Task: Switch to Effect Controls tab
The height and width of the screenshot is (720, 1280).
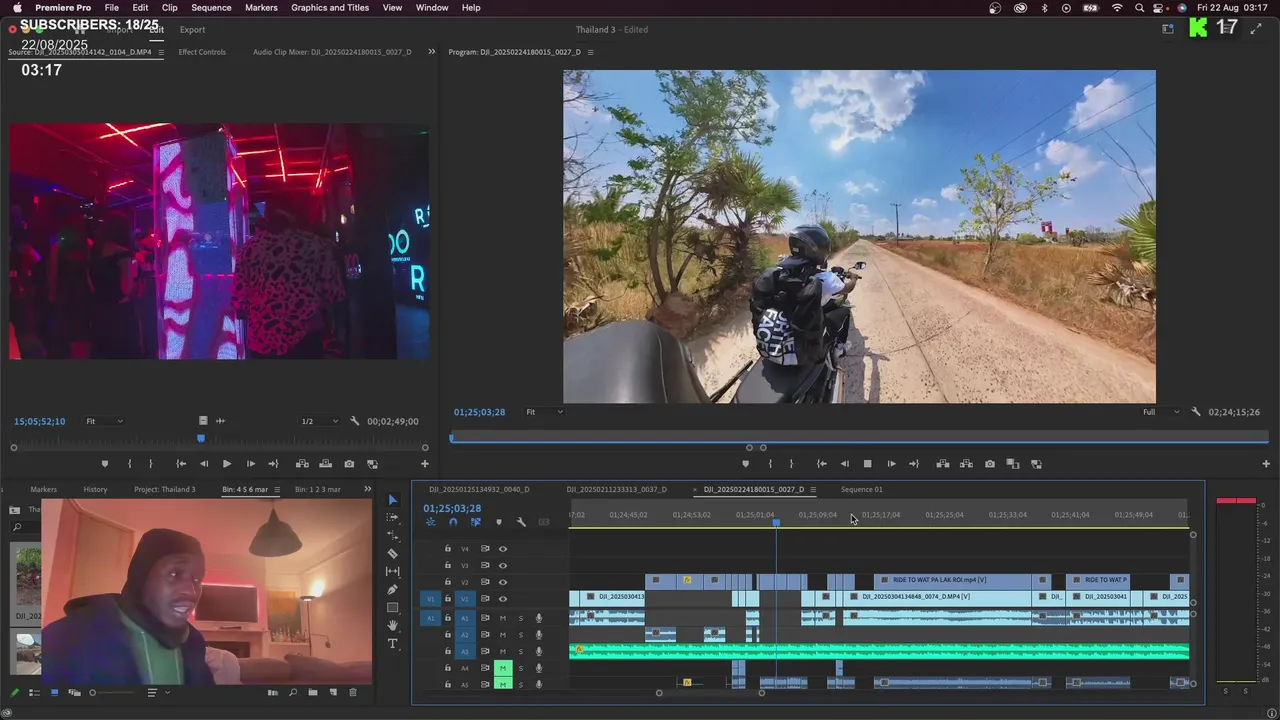Action: click(202, 51)
